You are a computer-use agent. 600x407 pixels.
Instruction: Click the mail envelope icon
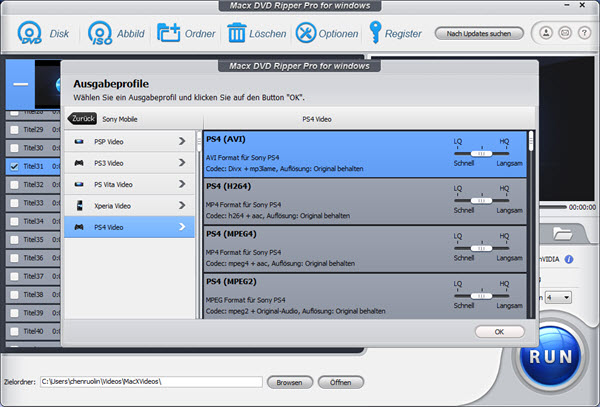[565, 33]
